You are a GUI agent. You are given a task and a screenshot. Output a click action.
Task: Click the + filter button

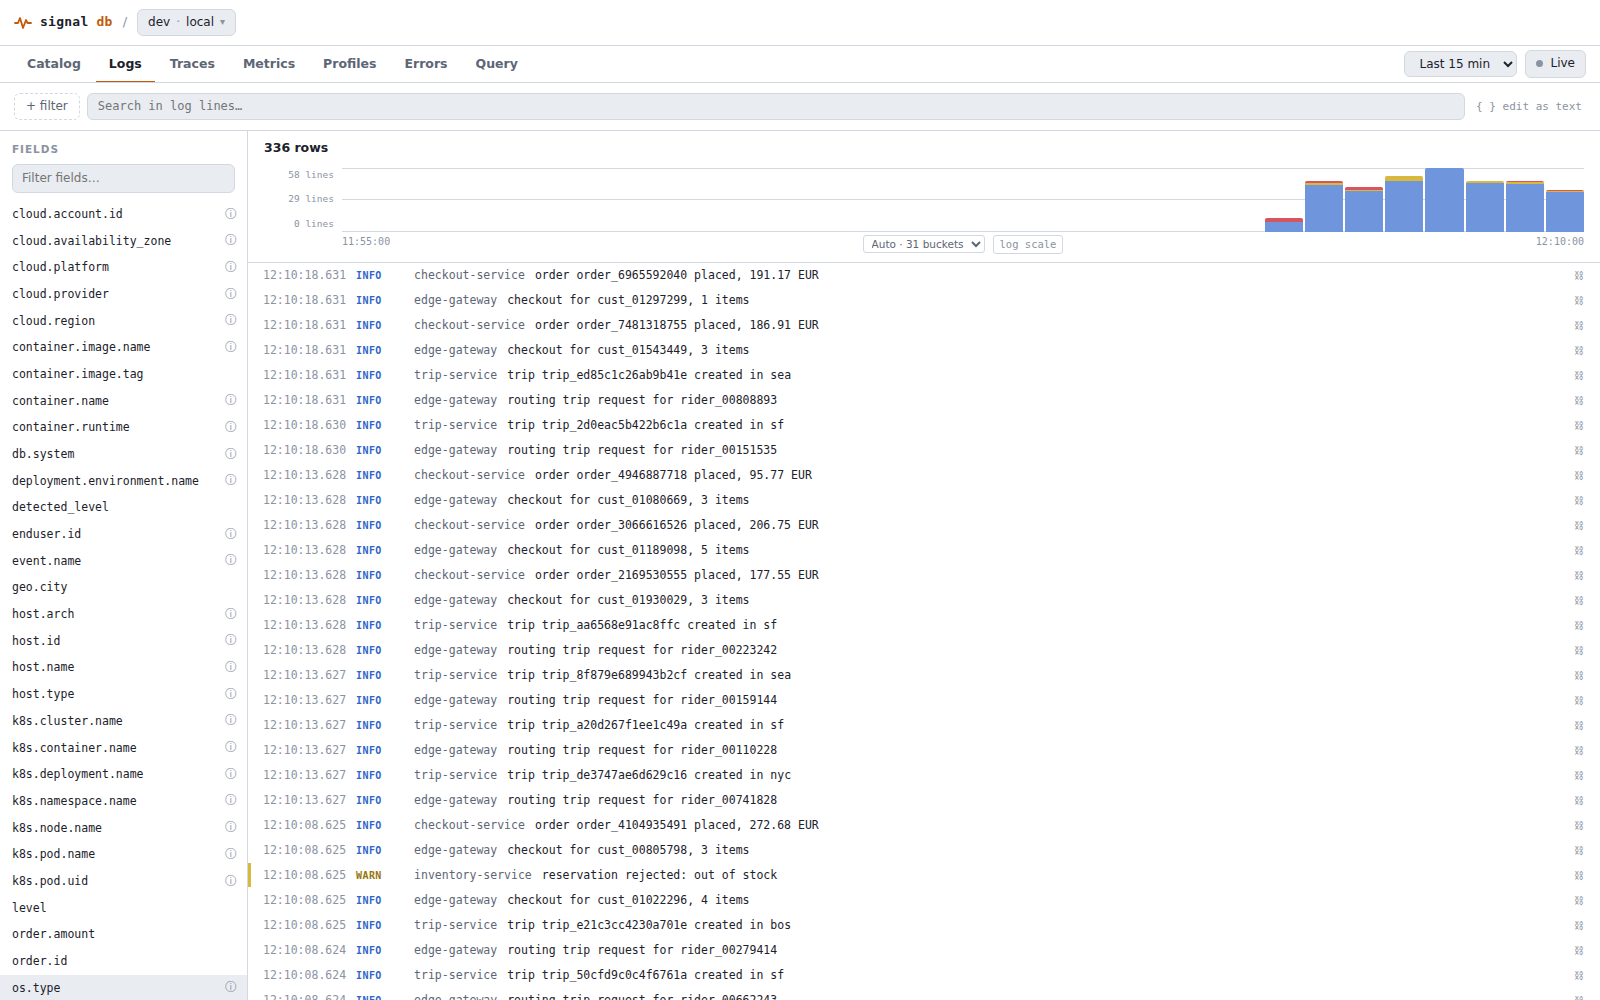pyautogui.click(x=47, y=106)
